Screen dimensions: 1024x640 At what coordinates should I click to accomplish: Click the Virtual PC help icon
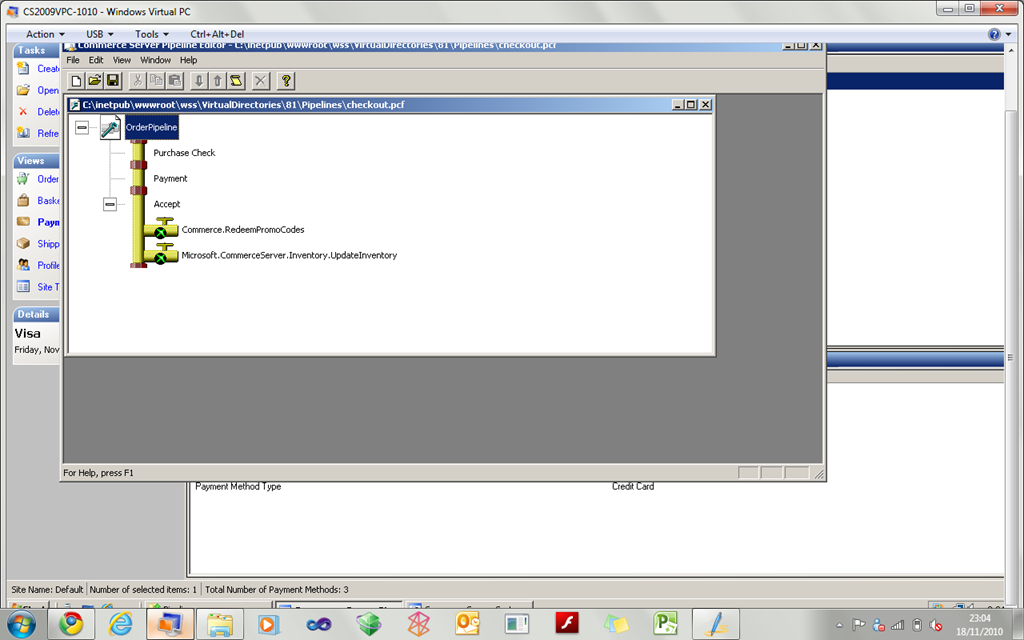[x=994, y=34]
